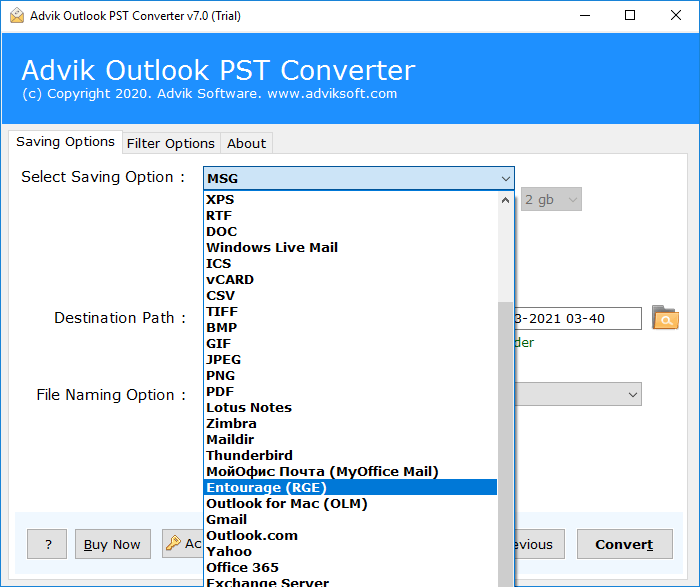
Task: Choose Office 365 option
Action: [x=350, y=567]
